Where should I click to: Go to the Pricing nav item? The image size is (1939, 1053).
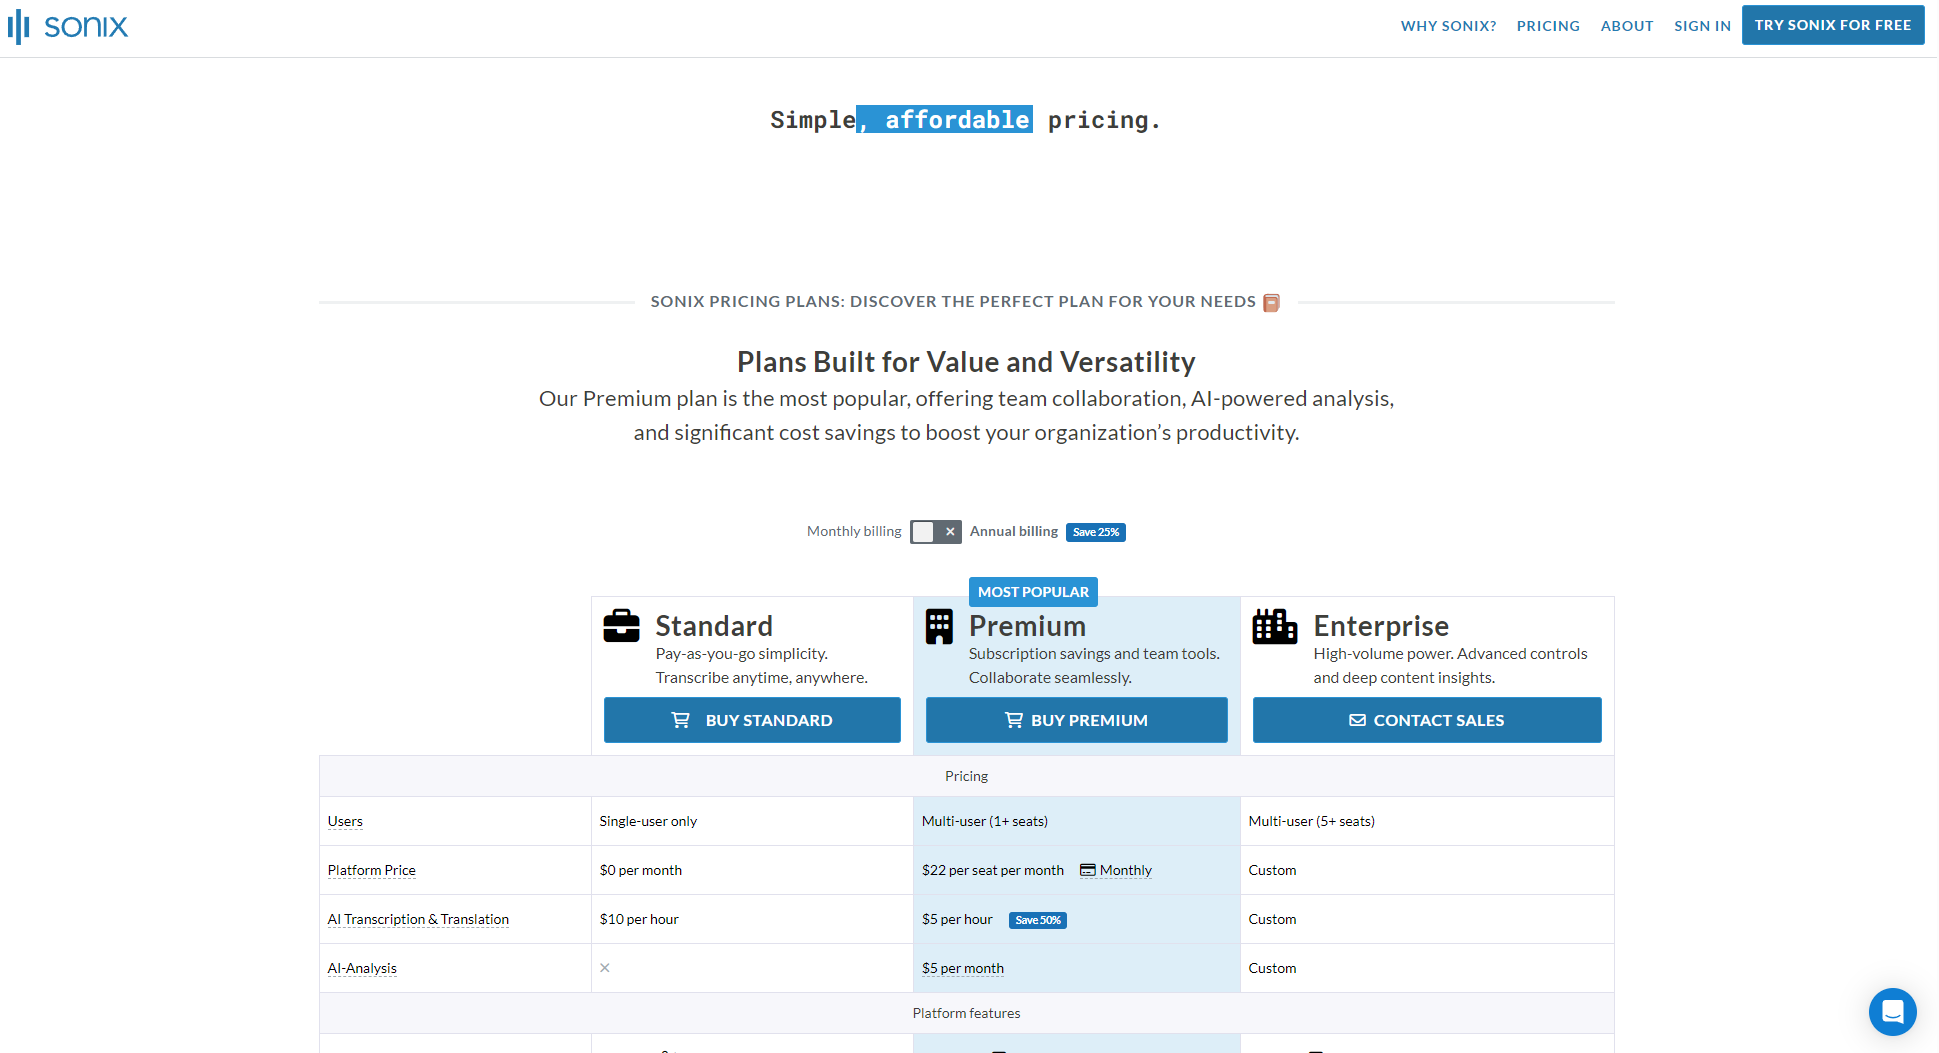coord(1547,26)
